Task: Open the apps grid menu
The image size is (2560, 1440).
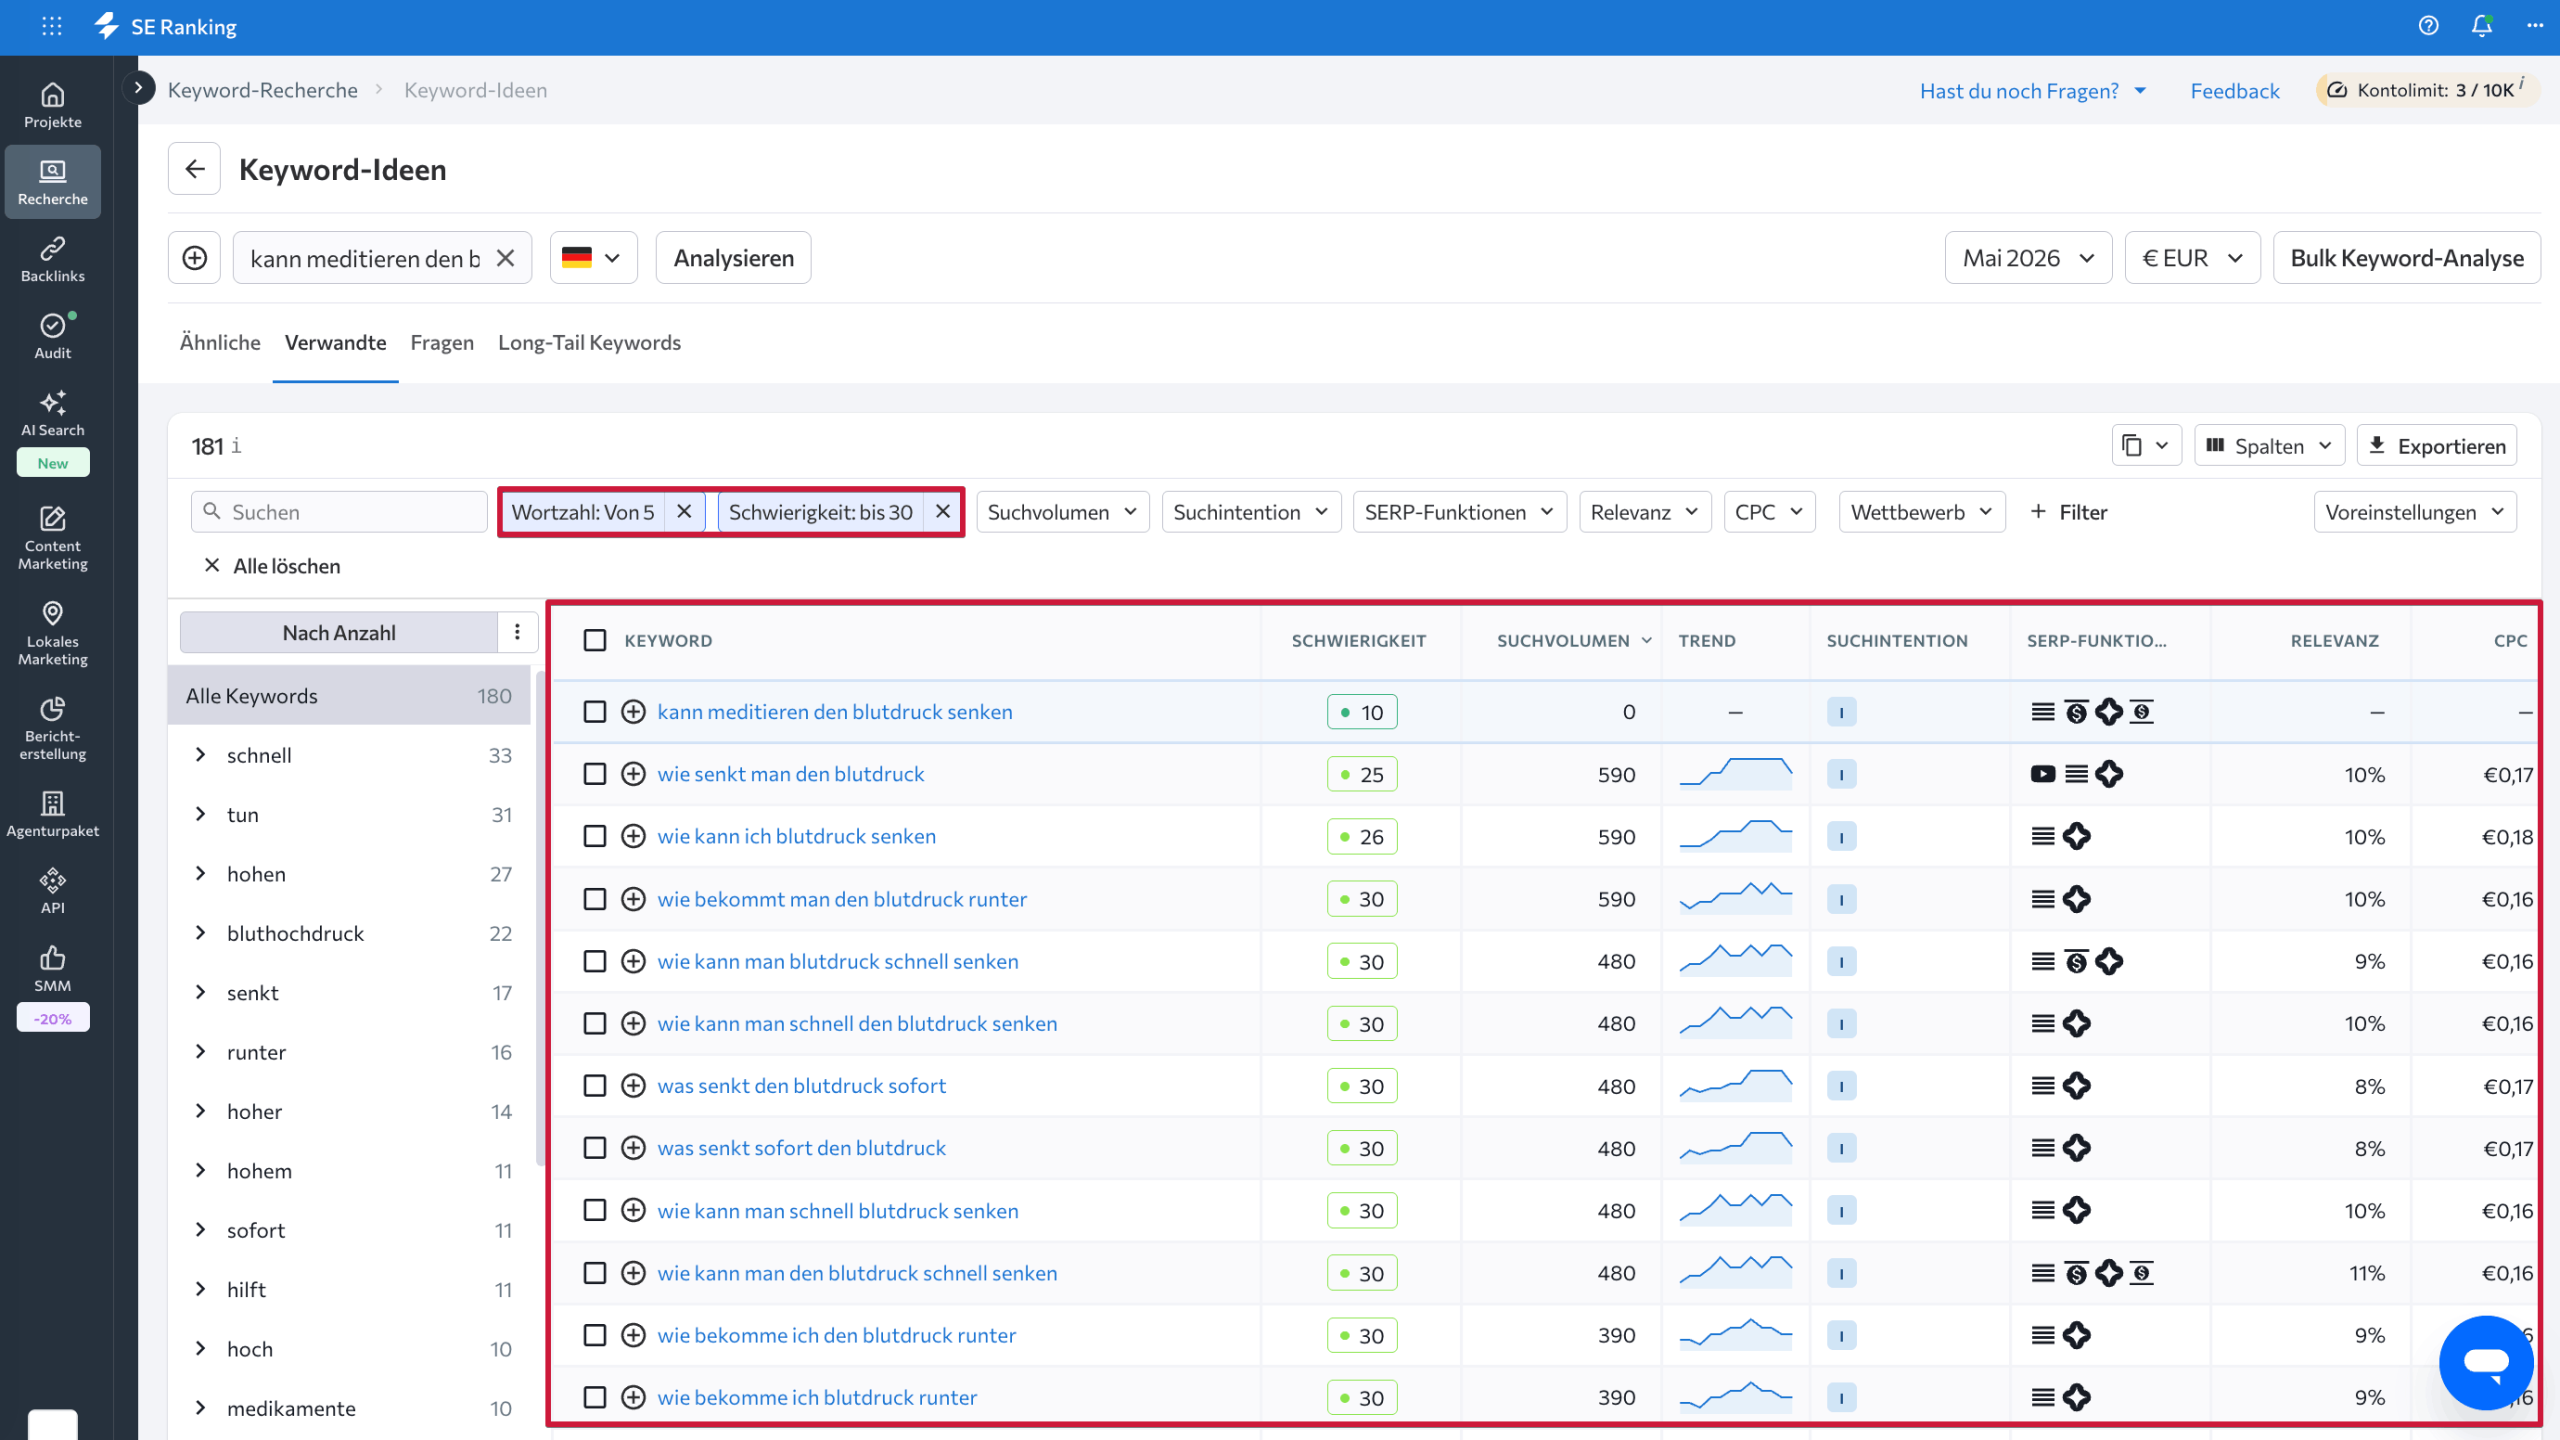Action: (x=52, y=27)
